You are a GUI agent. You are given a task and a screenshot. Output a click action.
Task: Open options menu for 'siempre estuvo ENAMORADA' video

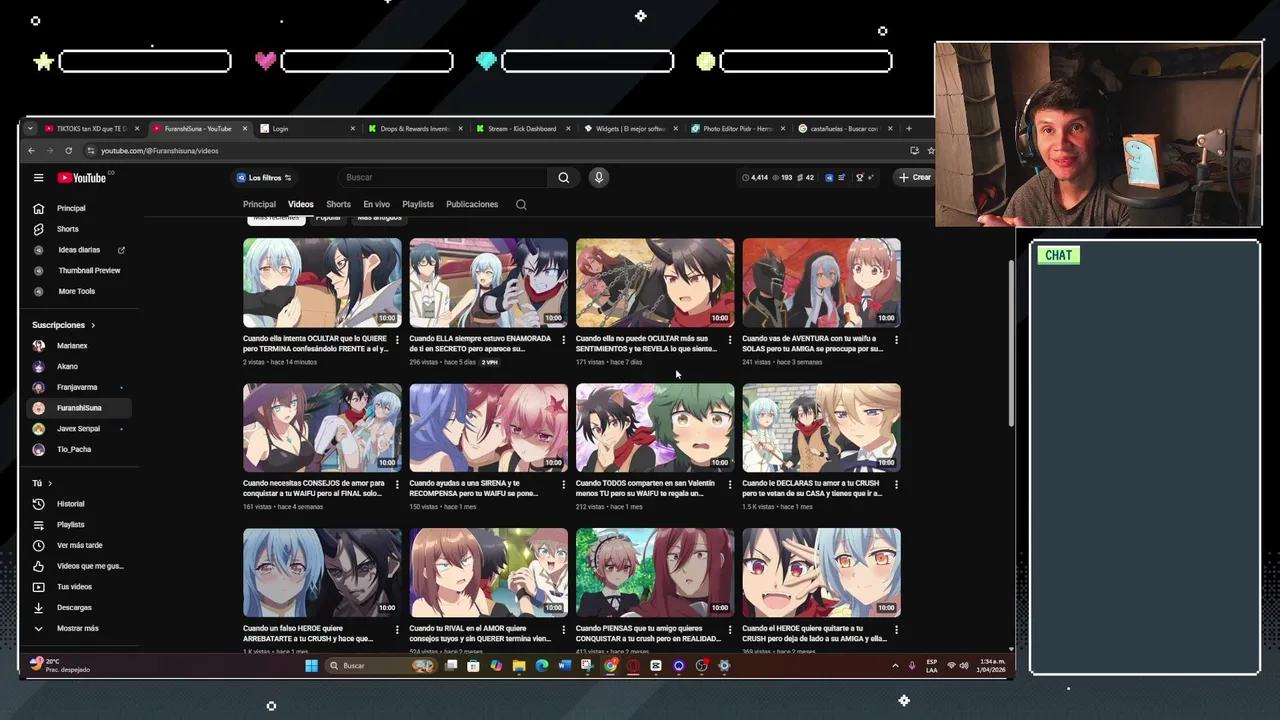[x=563, y=340]
